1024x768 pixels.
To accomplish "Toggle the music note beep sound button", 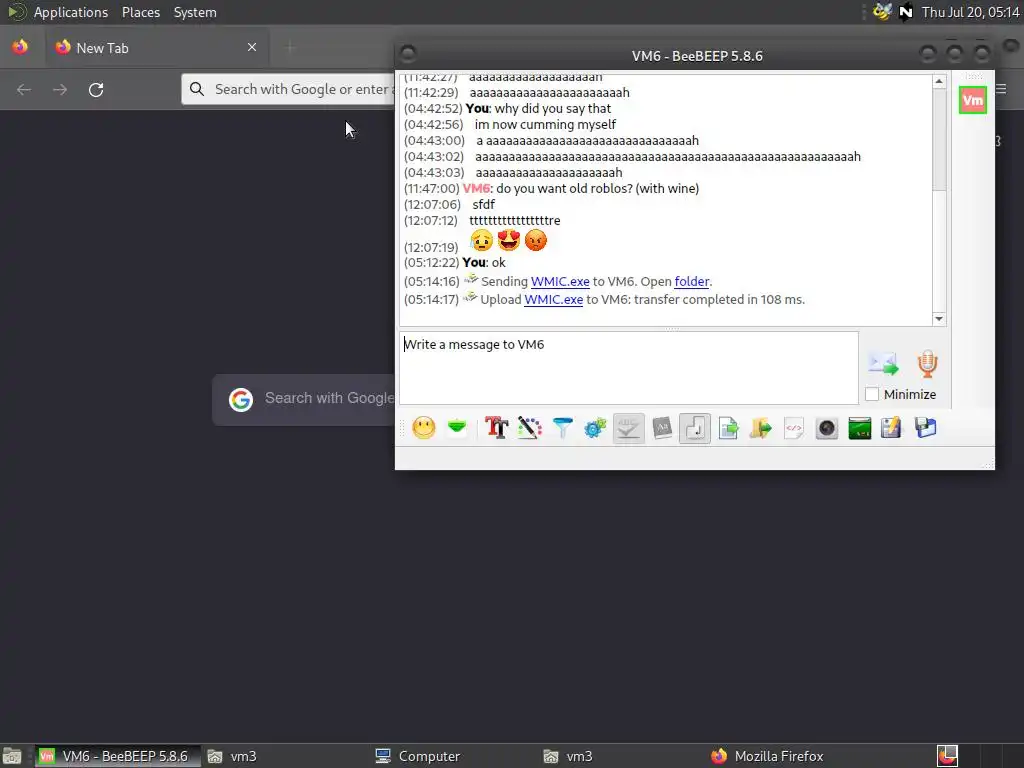I will coord(695,428).
